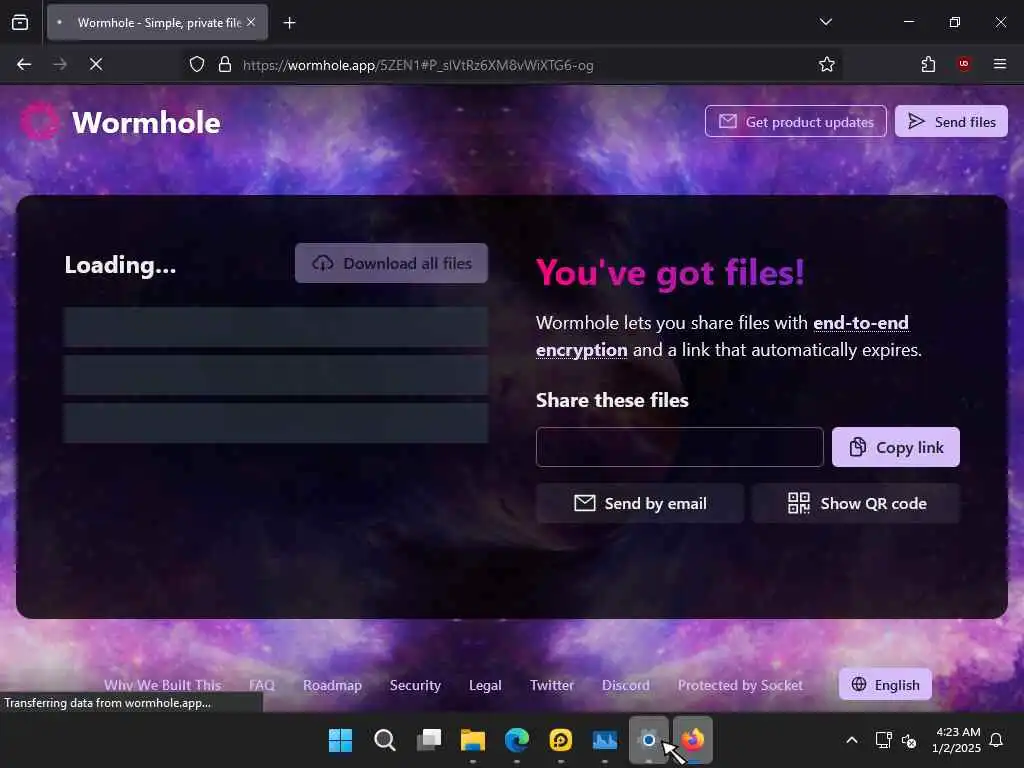Expand the list all tabs chevron
Viewport: 1024px width, 768px height.
pos(825,22)
